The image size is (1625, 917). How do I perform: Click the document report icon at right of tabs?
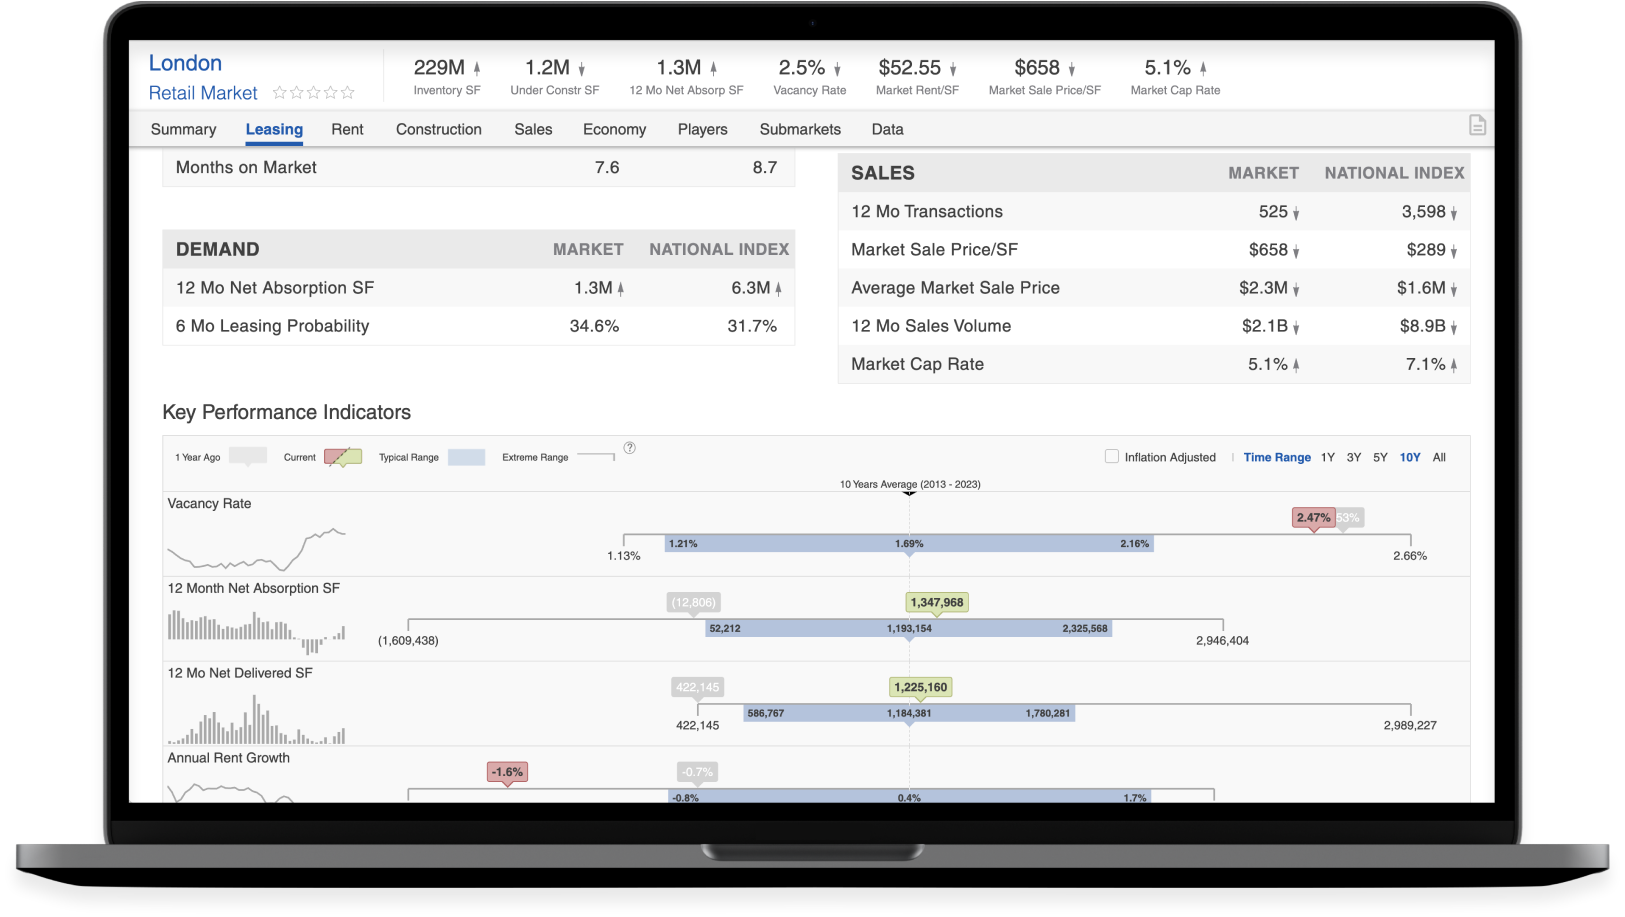[x=1477, y=125]
